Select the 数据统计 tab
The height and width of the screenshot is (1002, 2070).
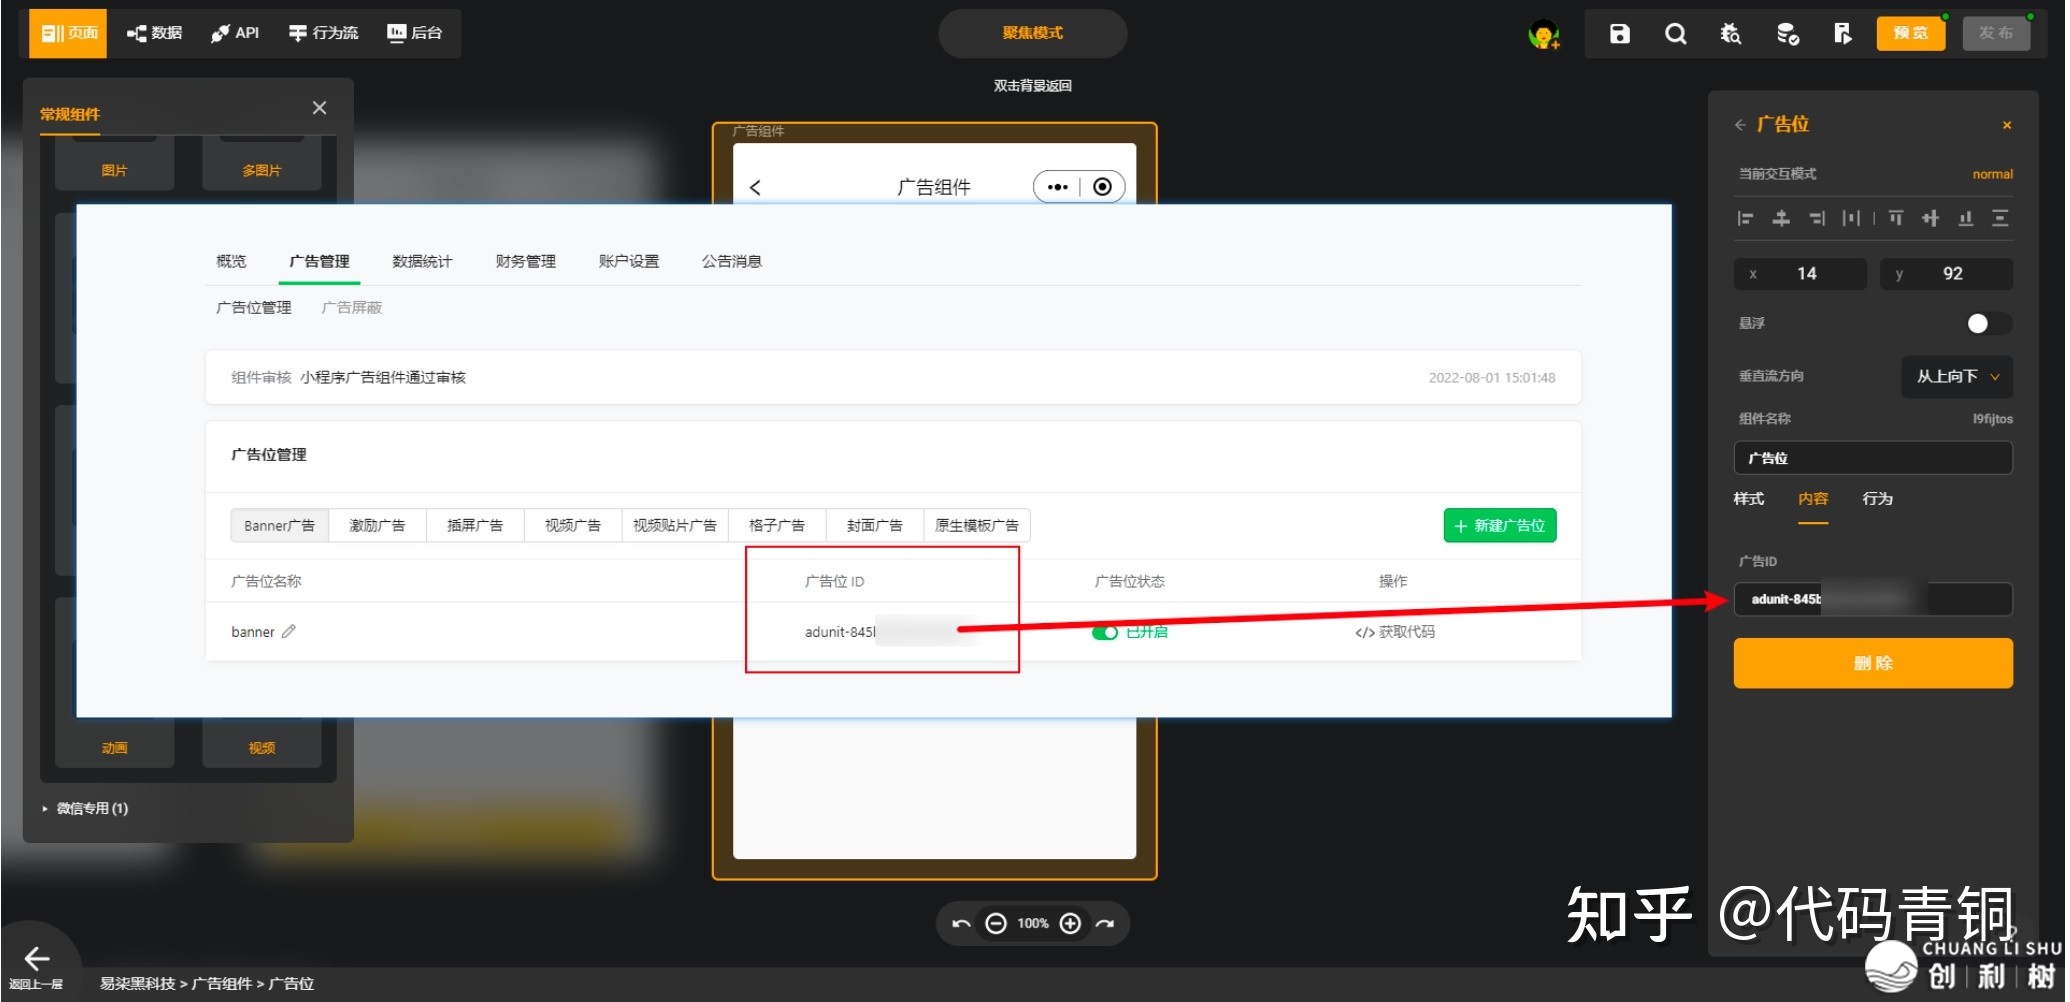point(422,262)
